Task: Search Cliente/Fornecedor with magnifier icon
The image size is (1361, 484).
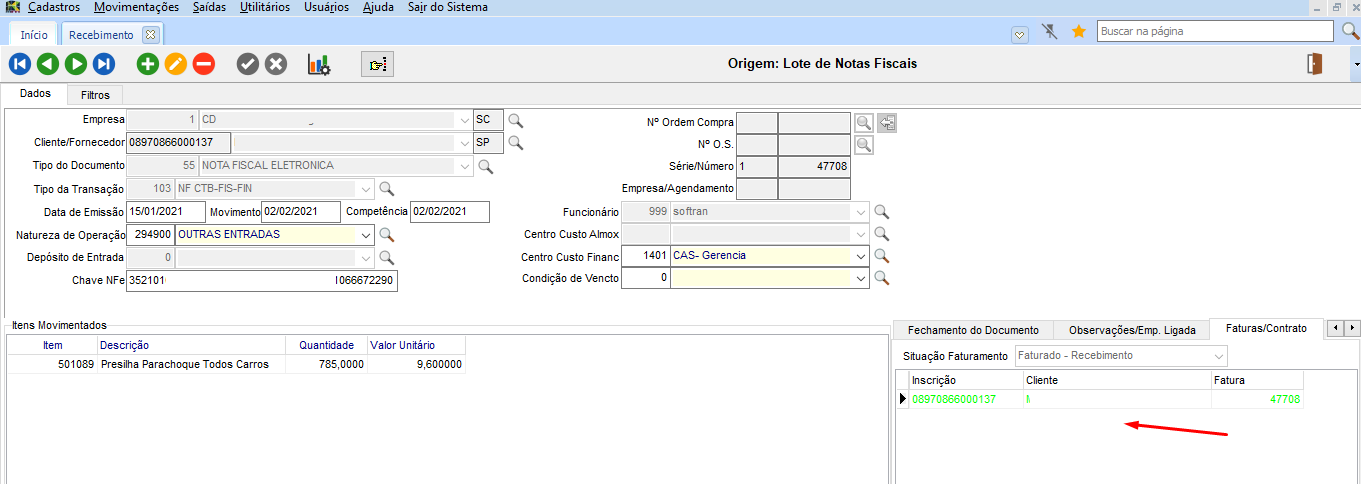Action: point(516,142)
